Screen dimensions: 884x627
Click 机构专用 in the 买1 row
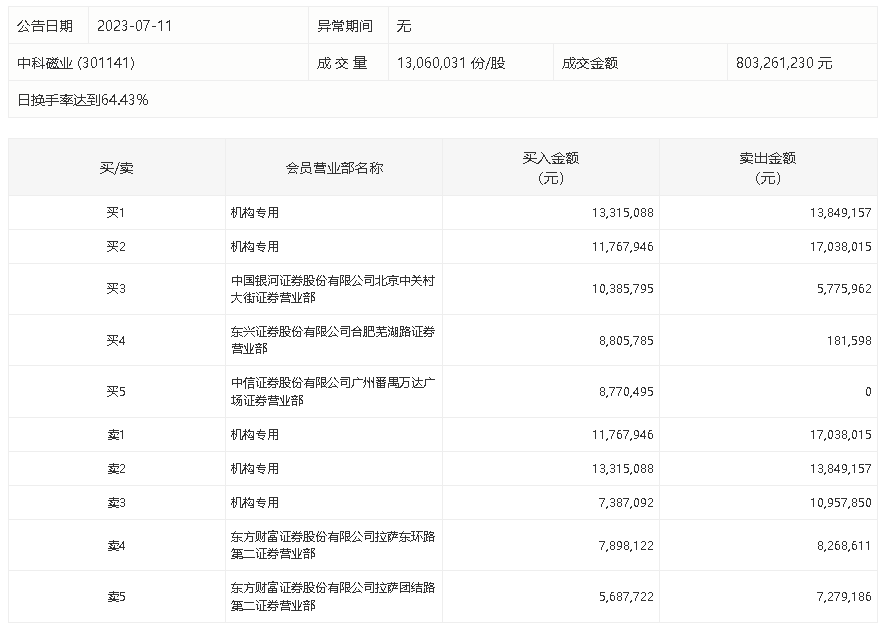click(x=255, y=213)
